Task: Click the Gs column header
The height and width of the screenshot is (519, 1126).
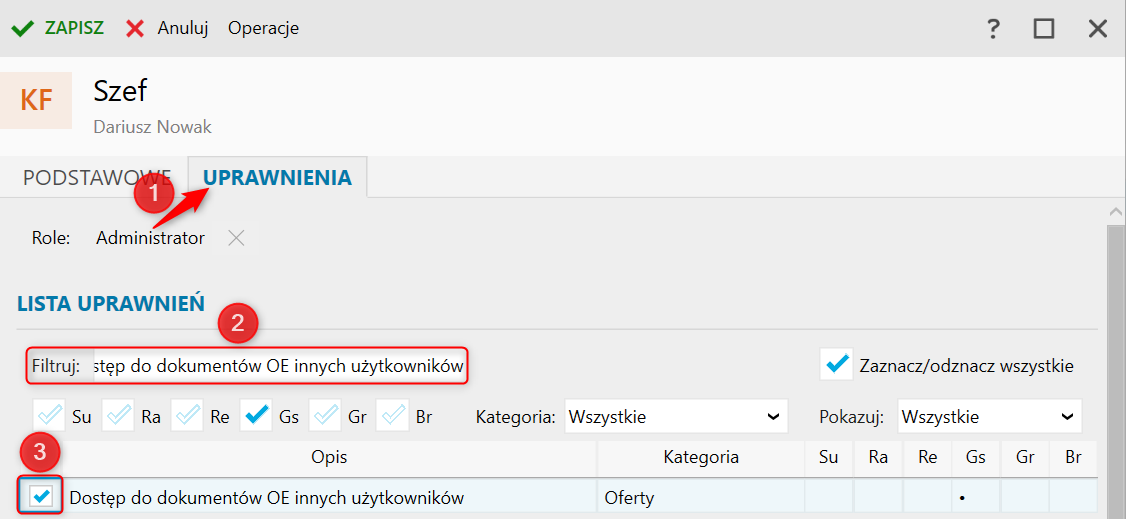Action: [x=976, y=457]
